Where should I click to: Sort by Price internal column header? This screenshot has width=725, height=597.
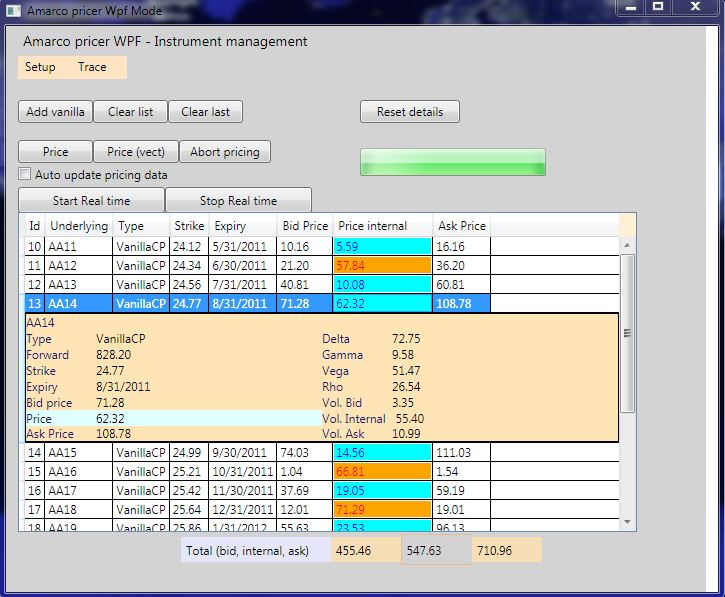tap(372, 226)
